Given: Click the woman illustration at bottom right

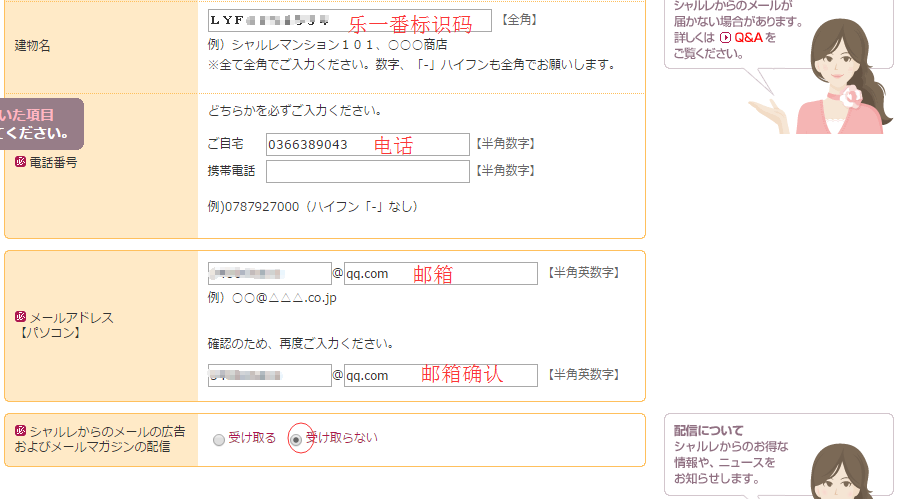Looking at the screenshot, I should coord(840,470).
